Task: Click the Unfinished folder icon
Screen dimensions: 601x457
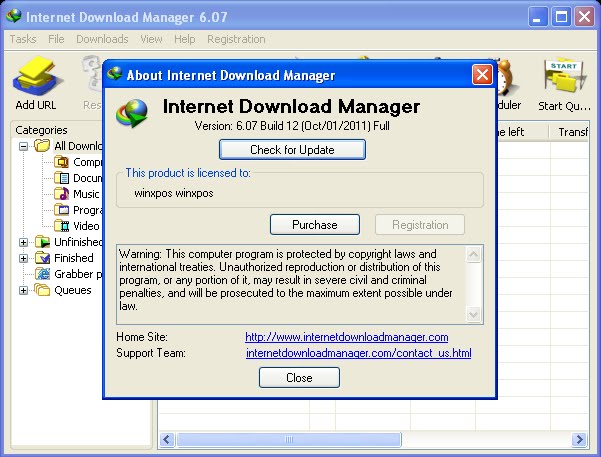Action: (x=42, y=242)
